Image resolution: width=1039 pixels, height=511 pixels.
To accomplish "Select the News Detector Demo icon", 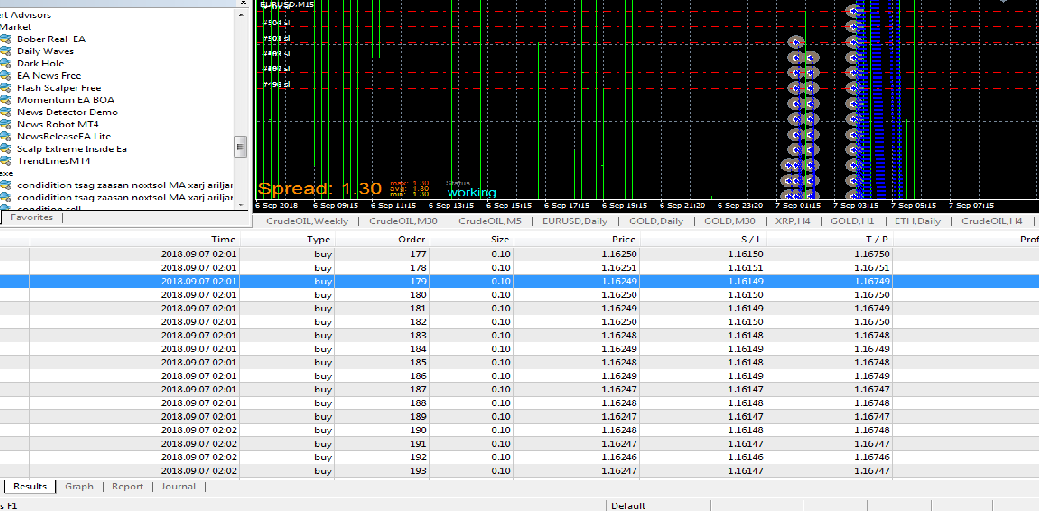I will point(6,113).
